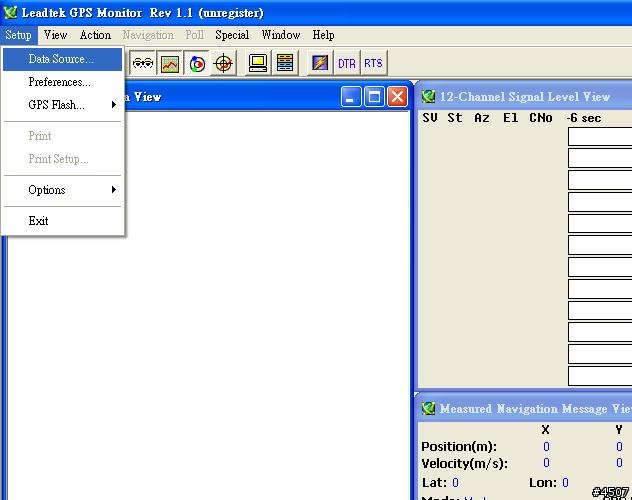632x500 pixels.
Task: Click the Lon: value
Action: click(x=565, y=483)
